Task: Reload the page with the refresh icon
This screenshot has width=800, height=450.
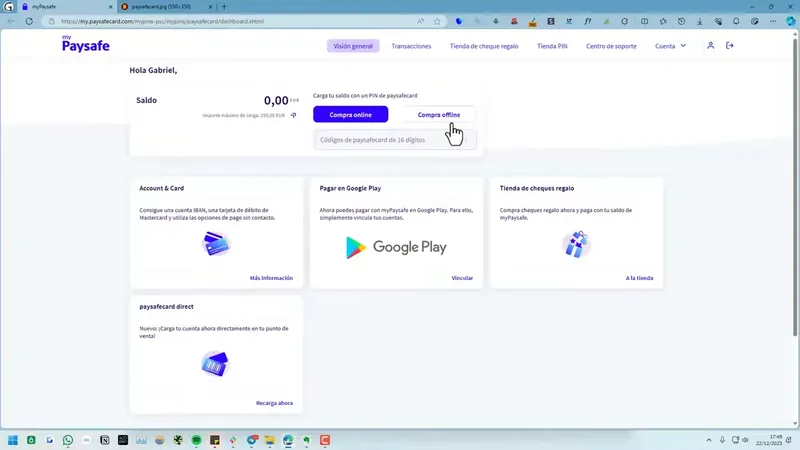Action: 29,21
